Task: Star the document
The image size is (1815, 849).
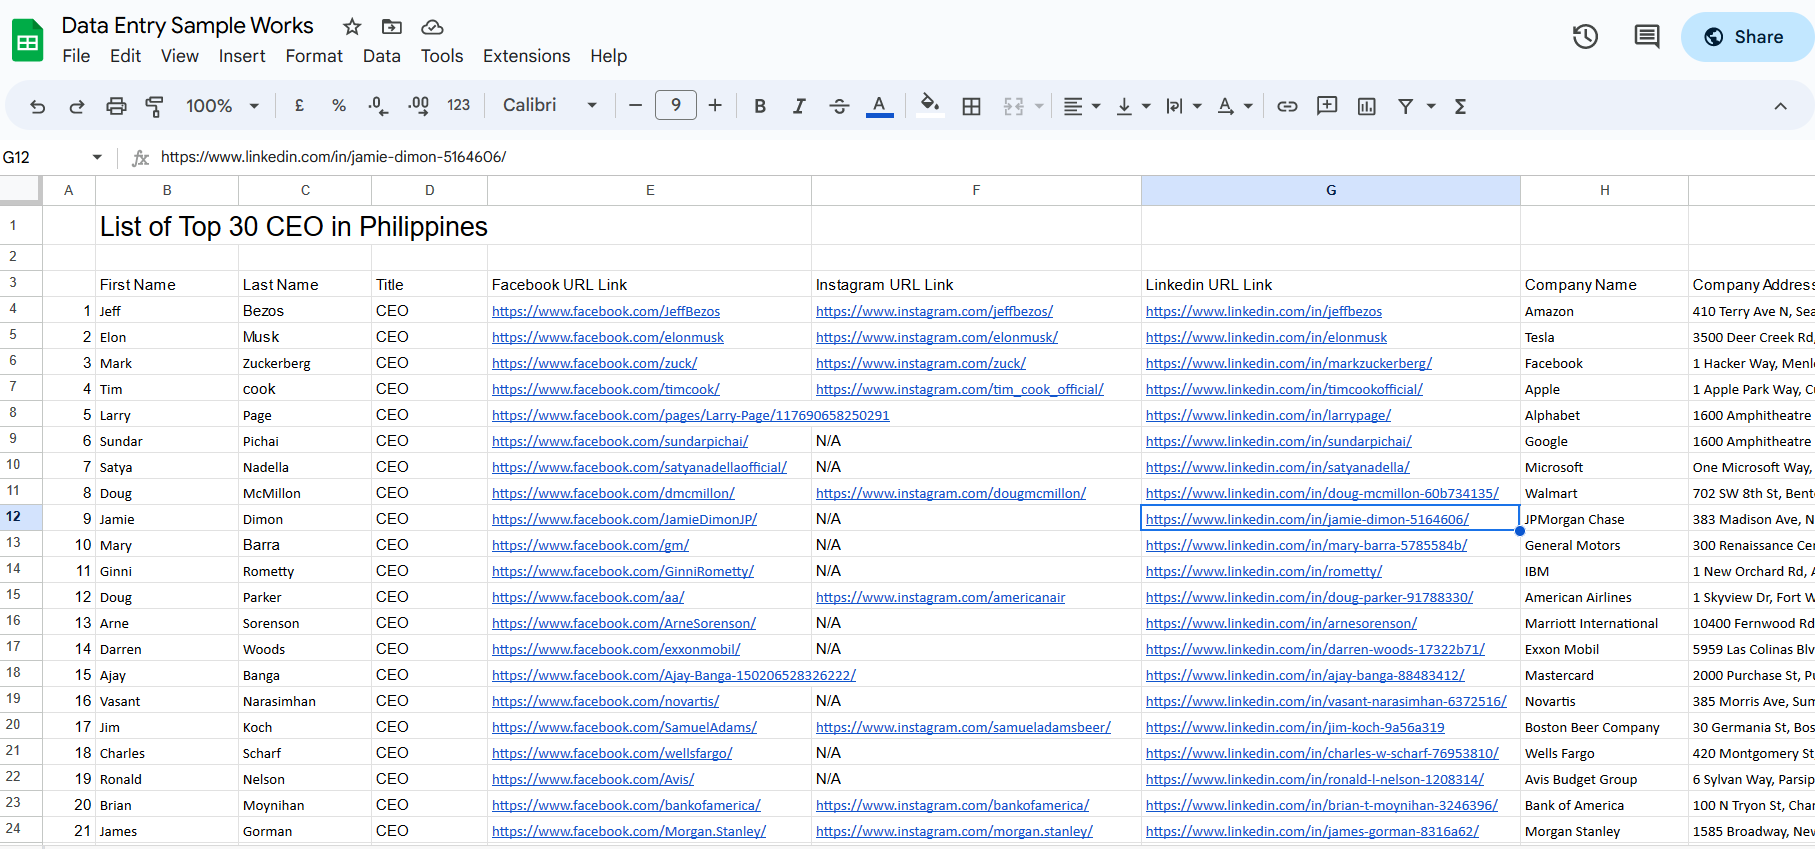Action: pyautogui.click(x=352, y=27)
